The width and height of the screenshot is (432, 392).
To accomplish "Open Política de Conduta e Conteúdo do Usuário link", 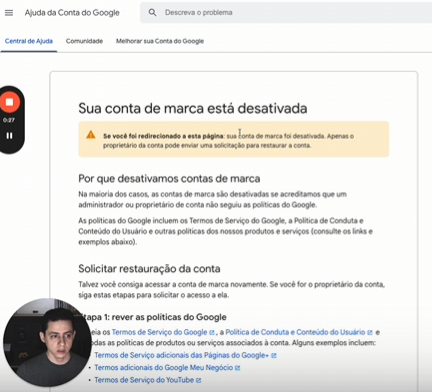I will (295, 332).
